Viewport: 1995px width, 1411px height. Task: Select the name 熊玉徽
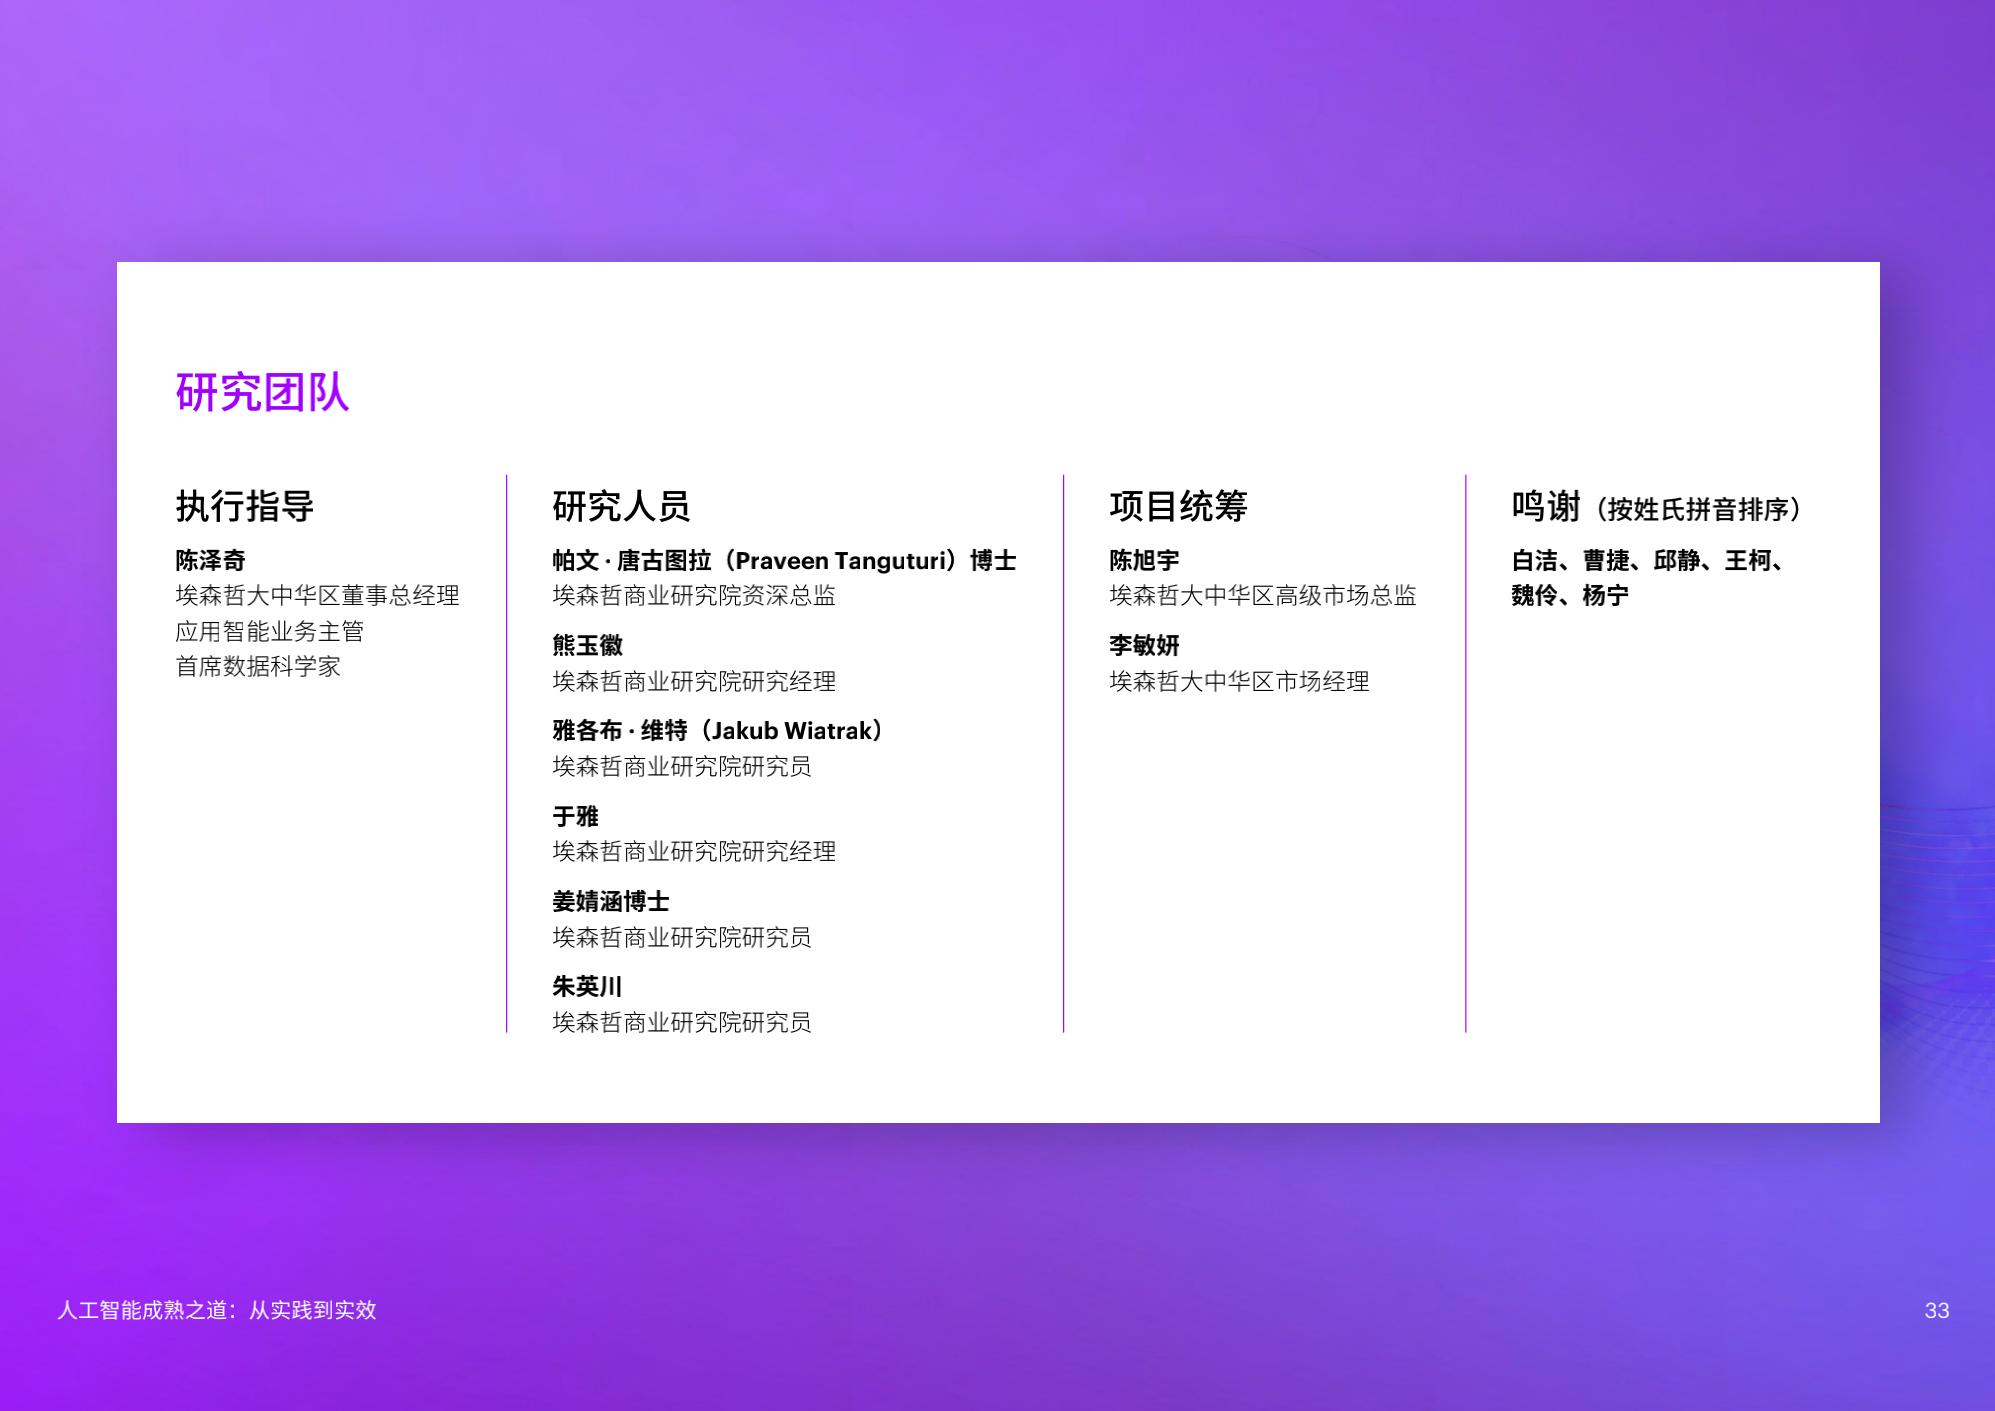click(587, 646)
